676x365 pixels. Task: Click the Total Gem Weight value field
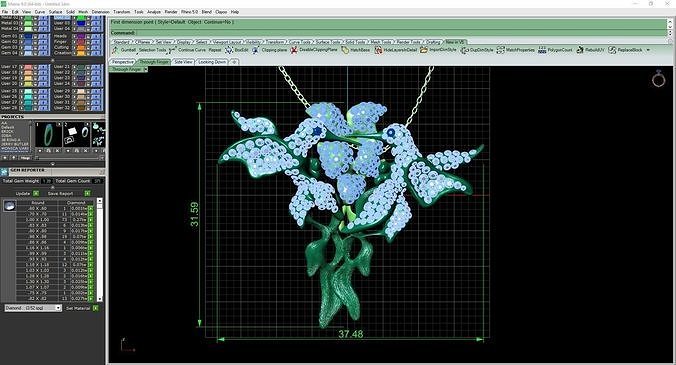[x=47, y=181]
